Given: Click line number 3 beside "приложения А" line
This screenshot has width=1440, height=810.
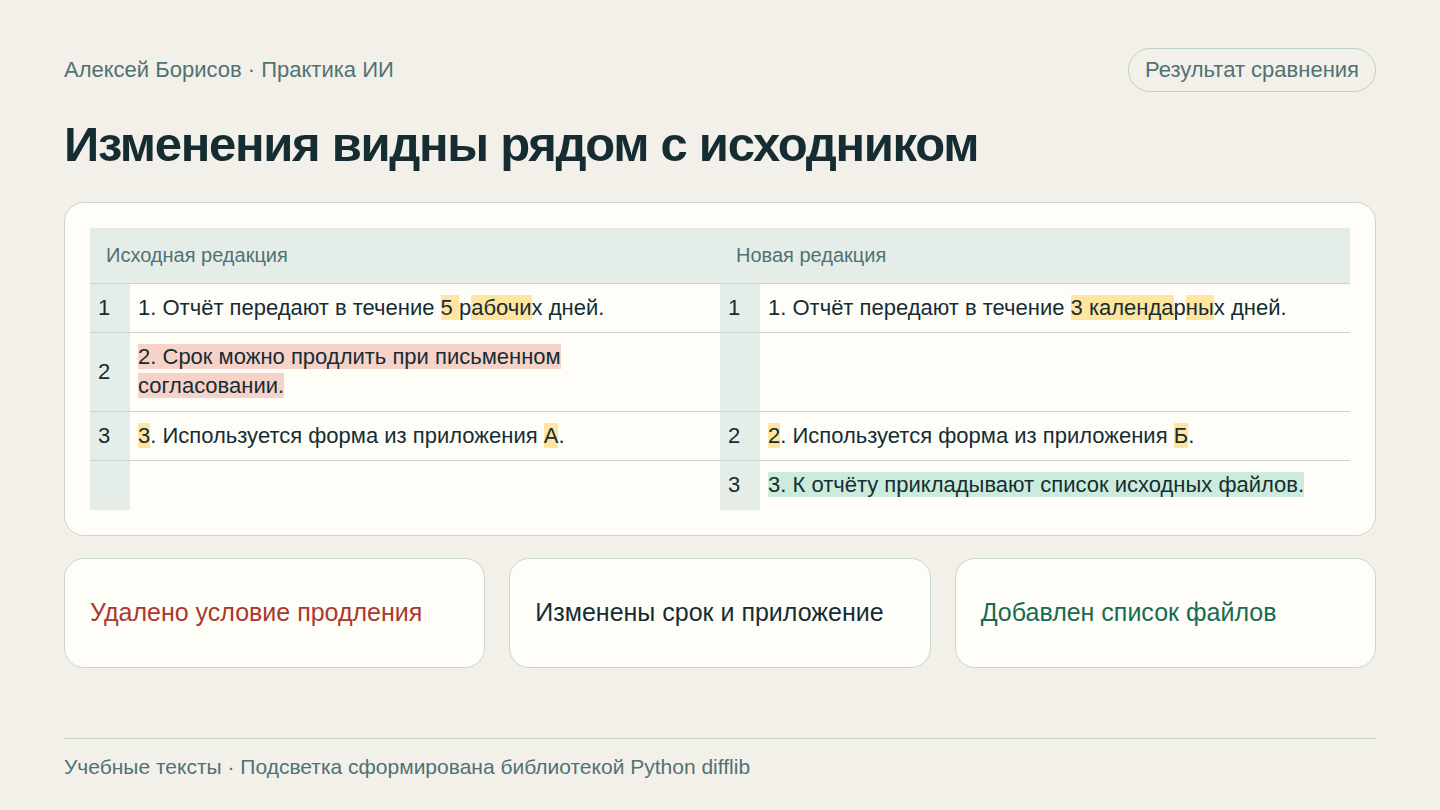Looking at the screenshot, I should [104, 436].
